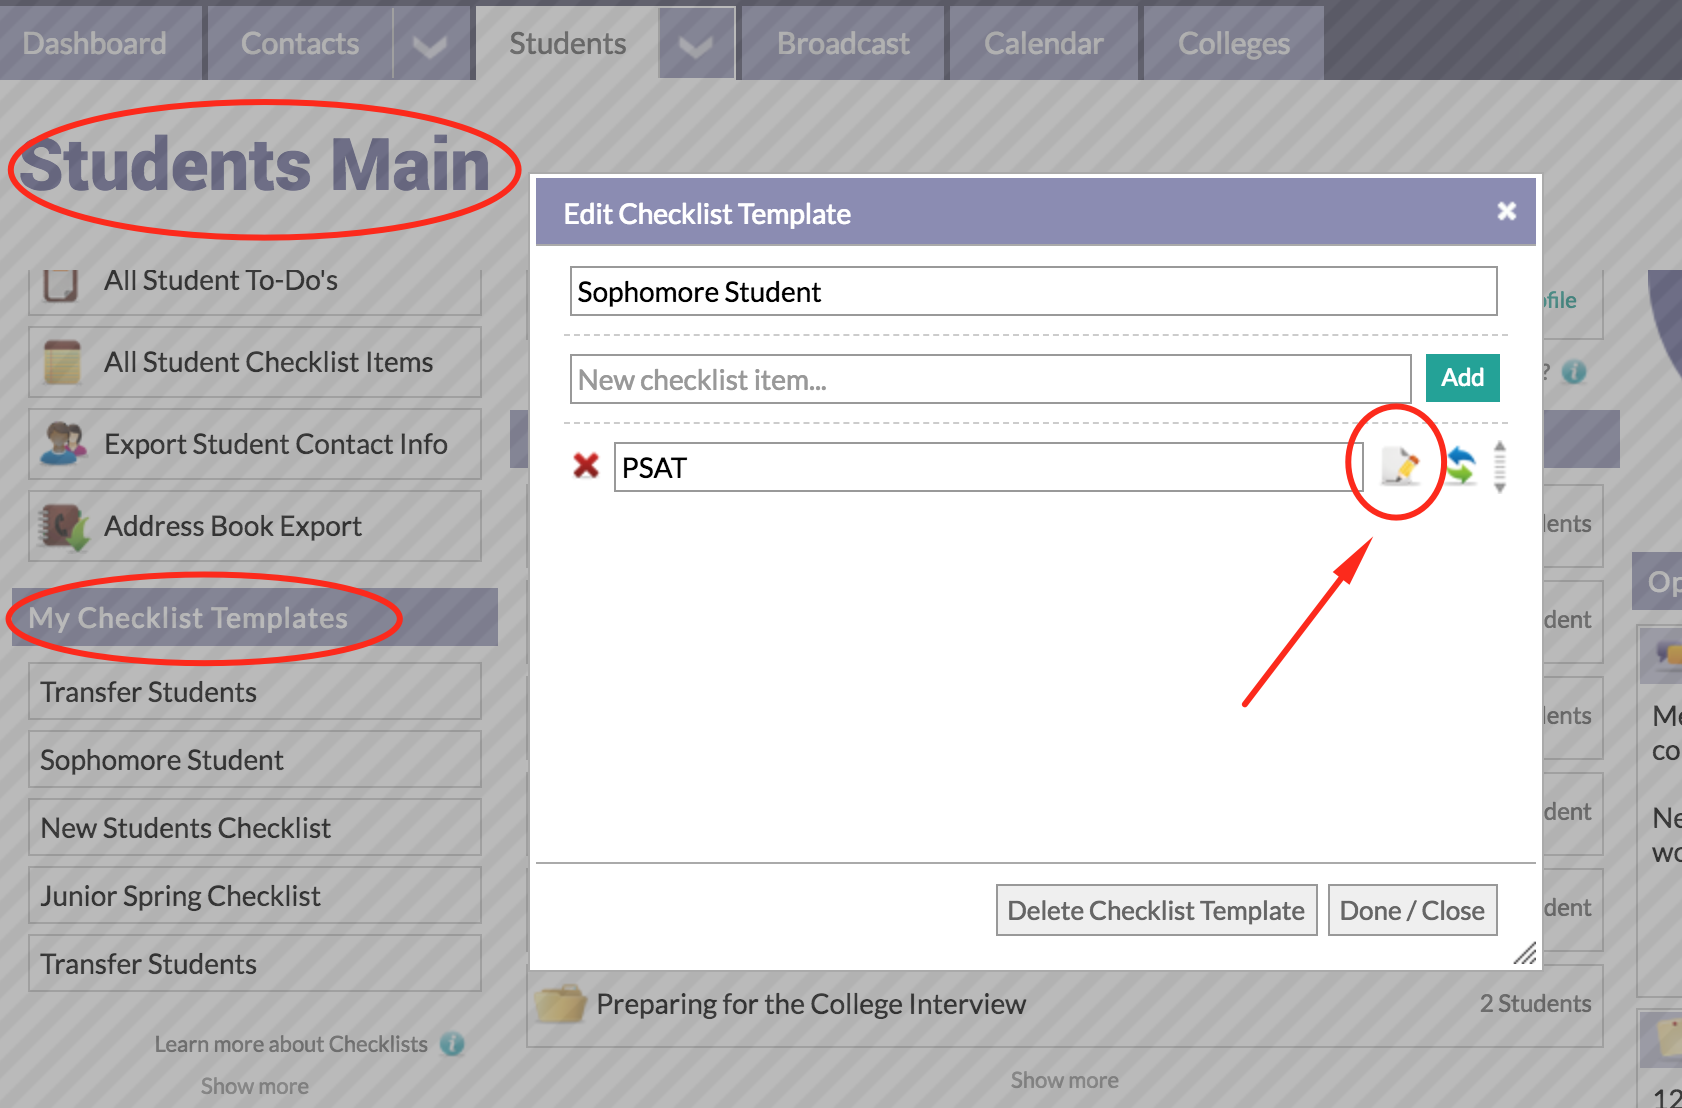
Task: Click the blue-green swap arrows icon
Action: 1460,466
